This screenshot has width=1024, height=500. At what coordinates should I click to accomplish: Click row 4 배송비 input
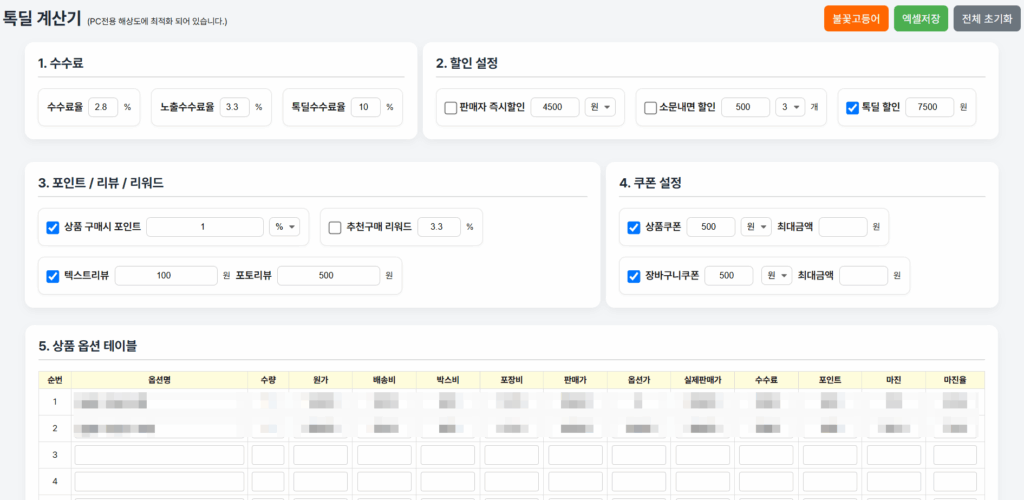[384, 482]
